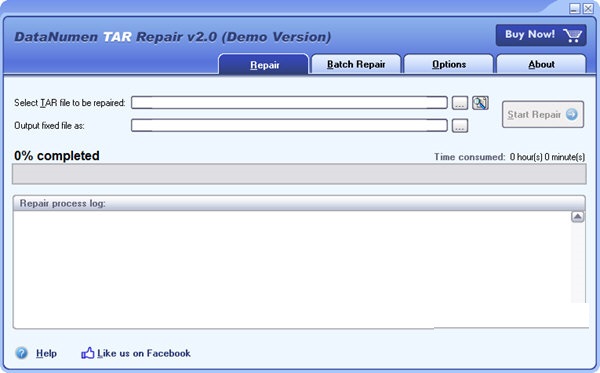Click the "0% completed" status text
Viewport: 600px width, 373px height.
click(x=57, y=156)
